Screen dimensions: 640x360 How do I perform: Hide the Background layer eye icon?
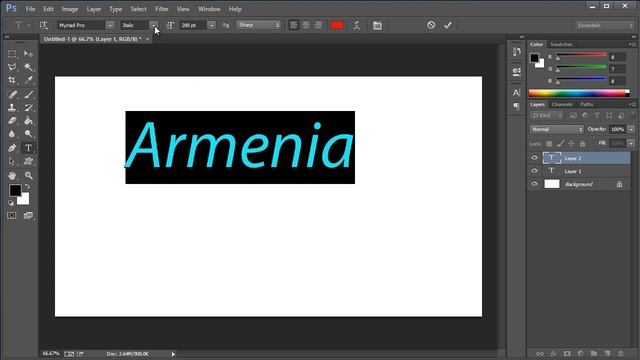534,184
